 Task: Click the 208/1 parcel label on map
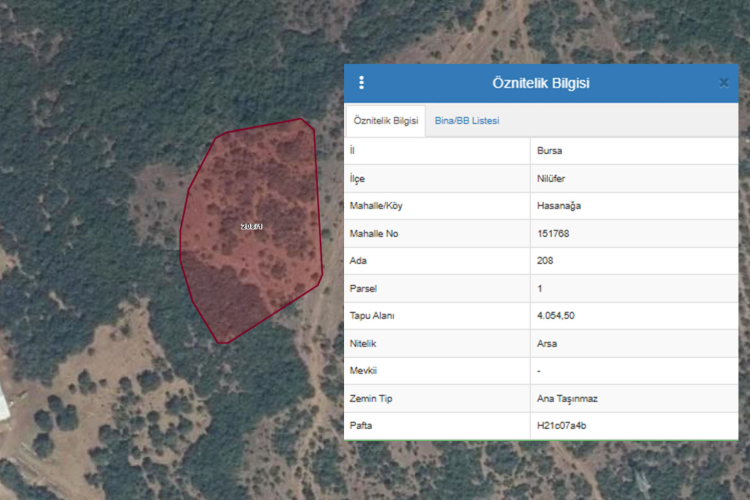point(251,227)
